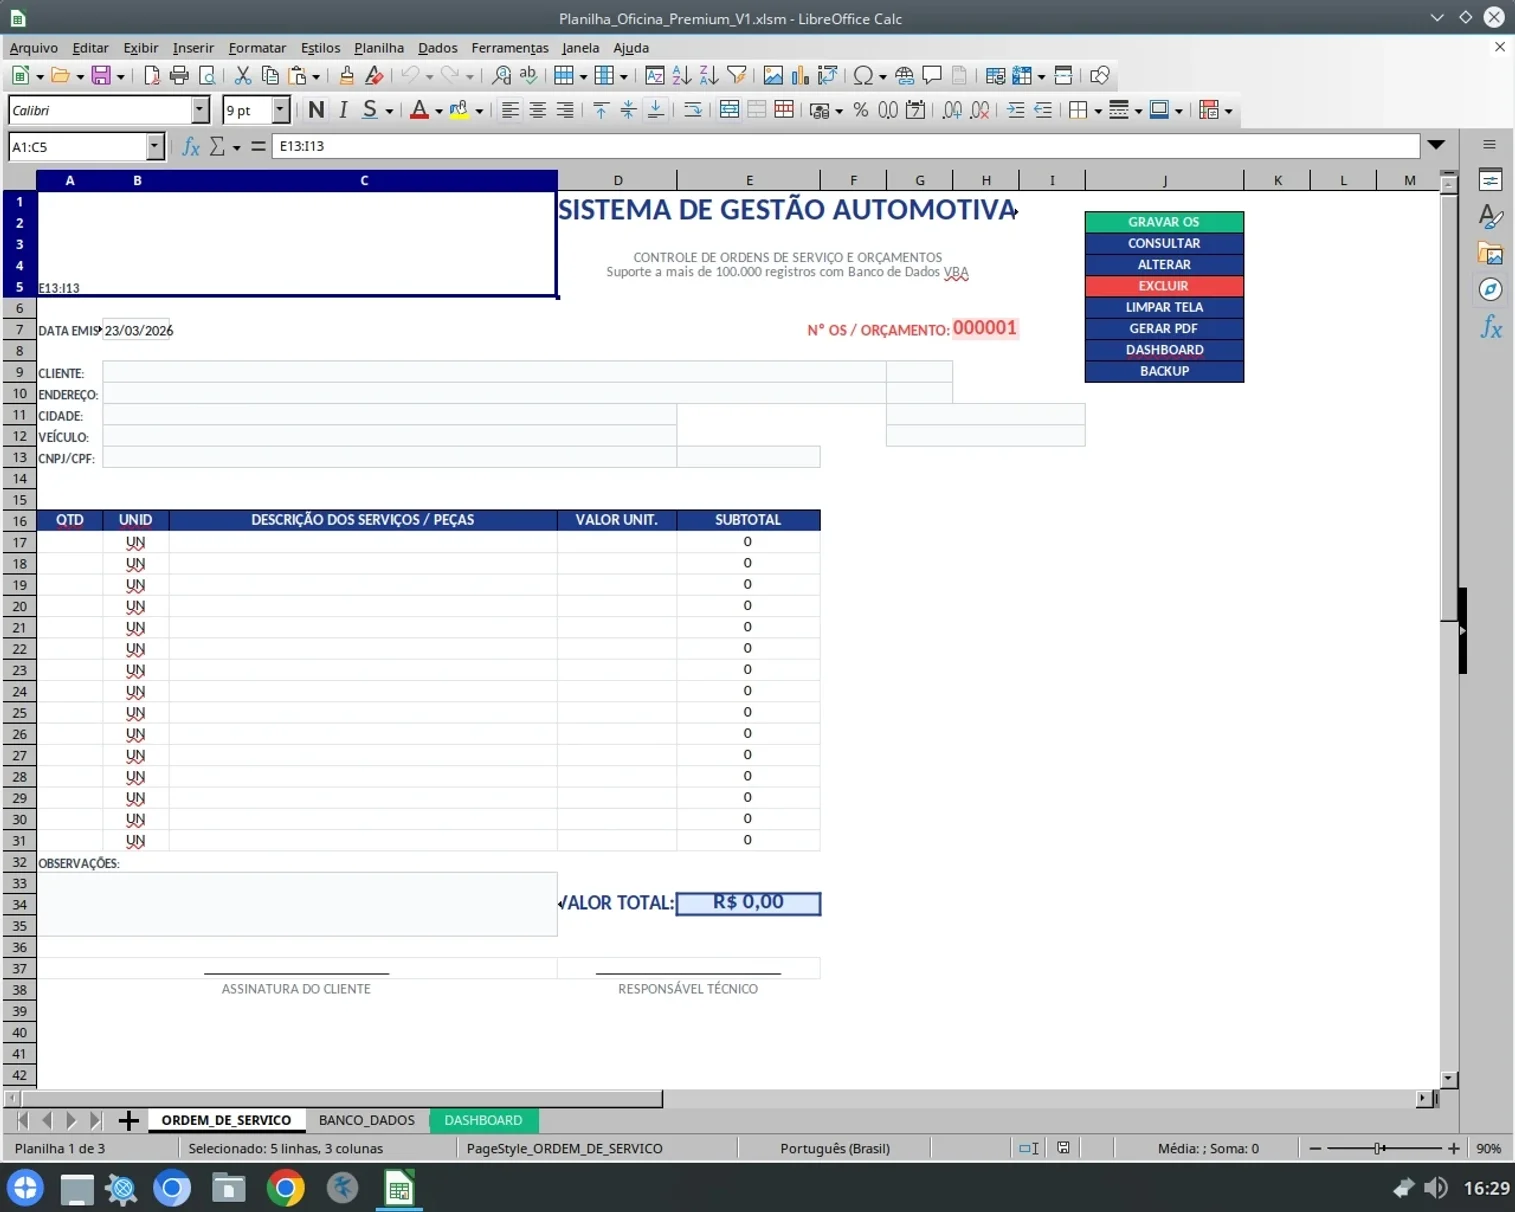The width and height of the screenshot is (1515, 1212).
Task: Click the GERAR PDF button
Action: (x=1164, y=328)
